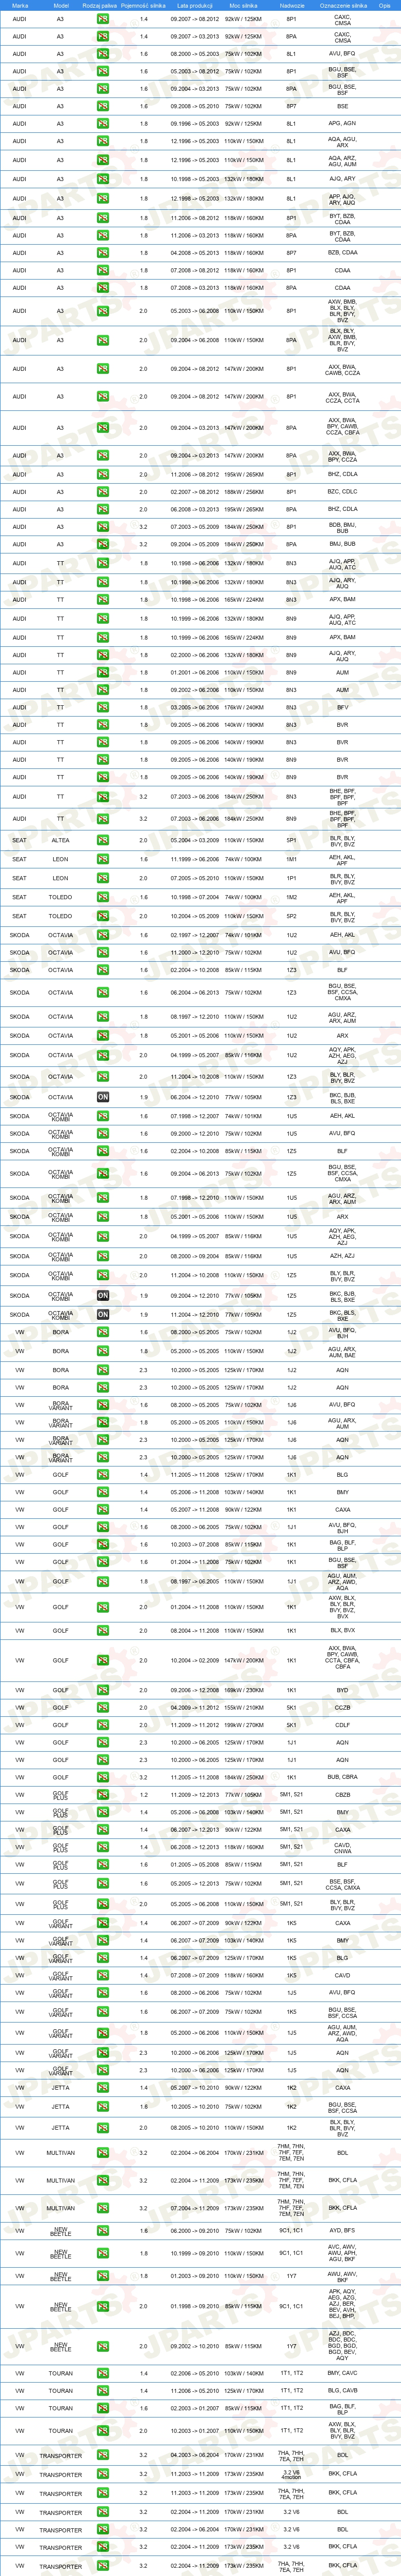
Task: Click petrol icon in VW Touran 2.0 row
Action: coord(103,2430)
